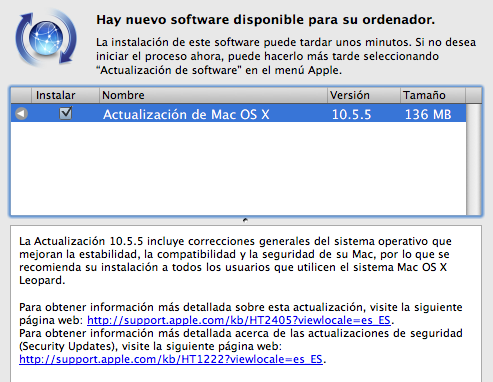Click the 10.5.5 version cell

click(x=351, y=114)
